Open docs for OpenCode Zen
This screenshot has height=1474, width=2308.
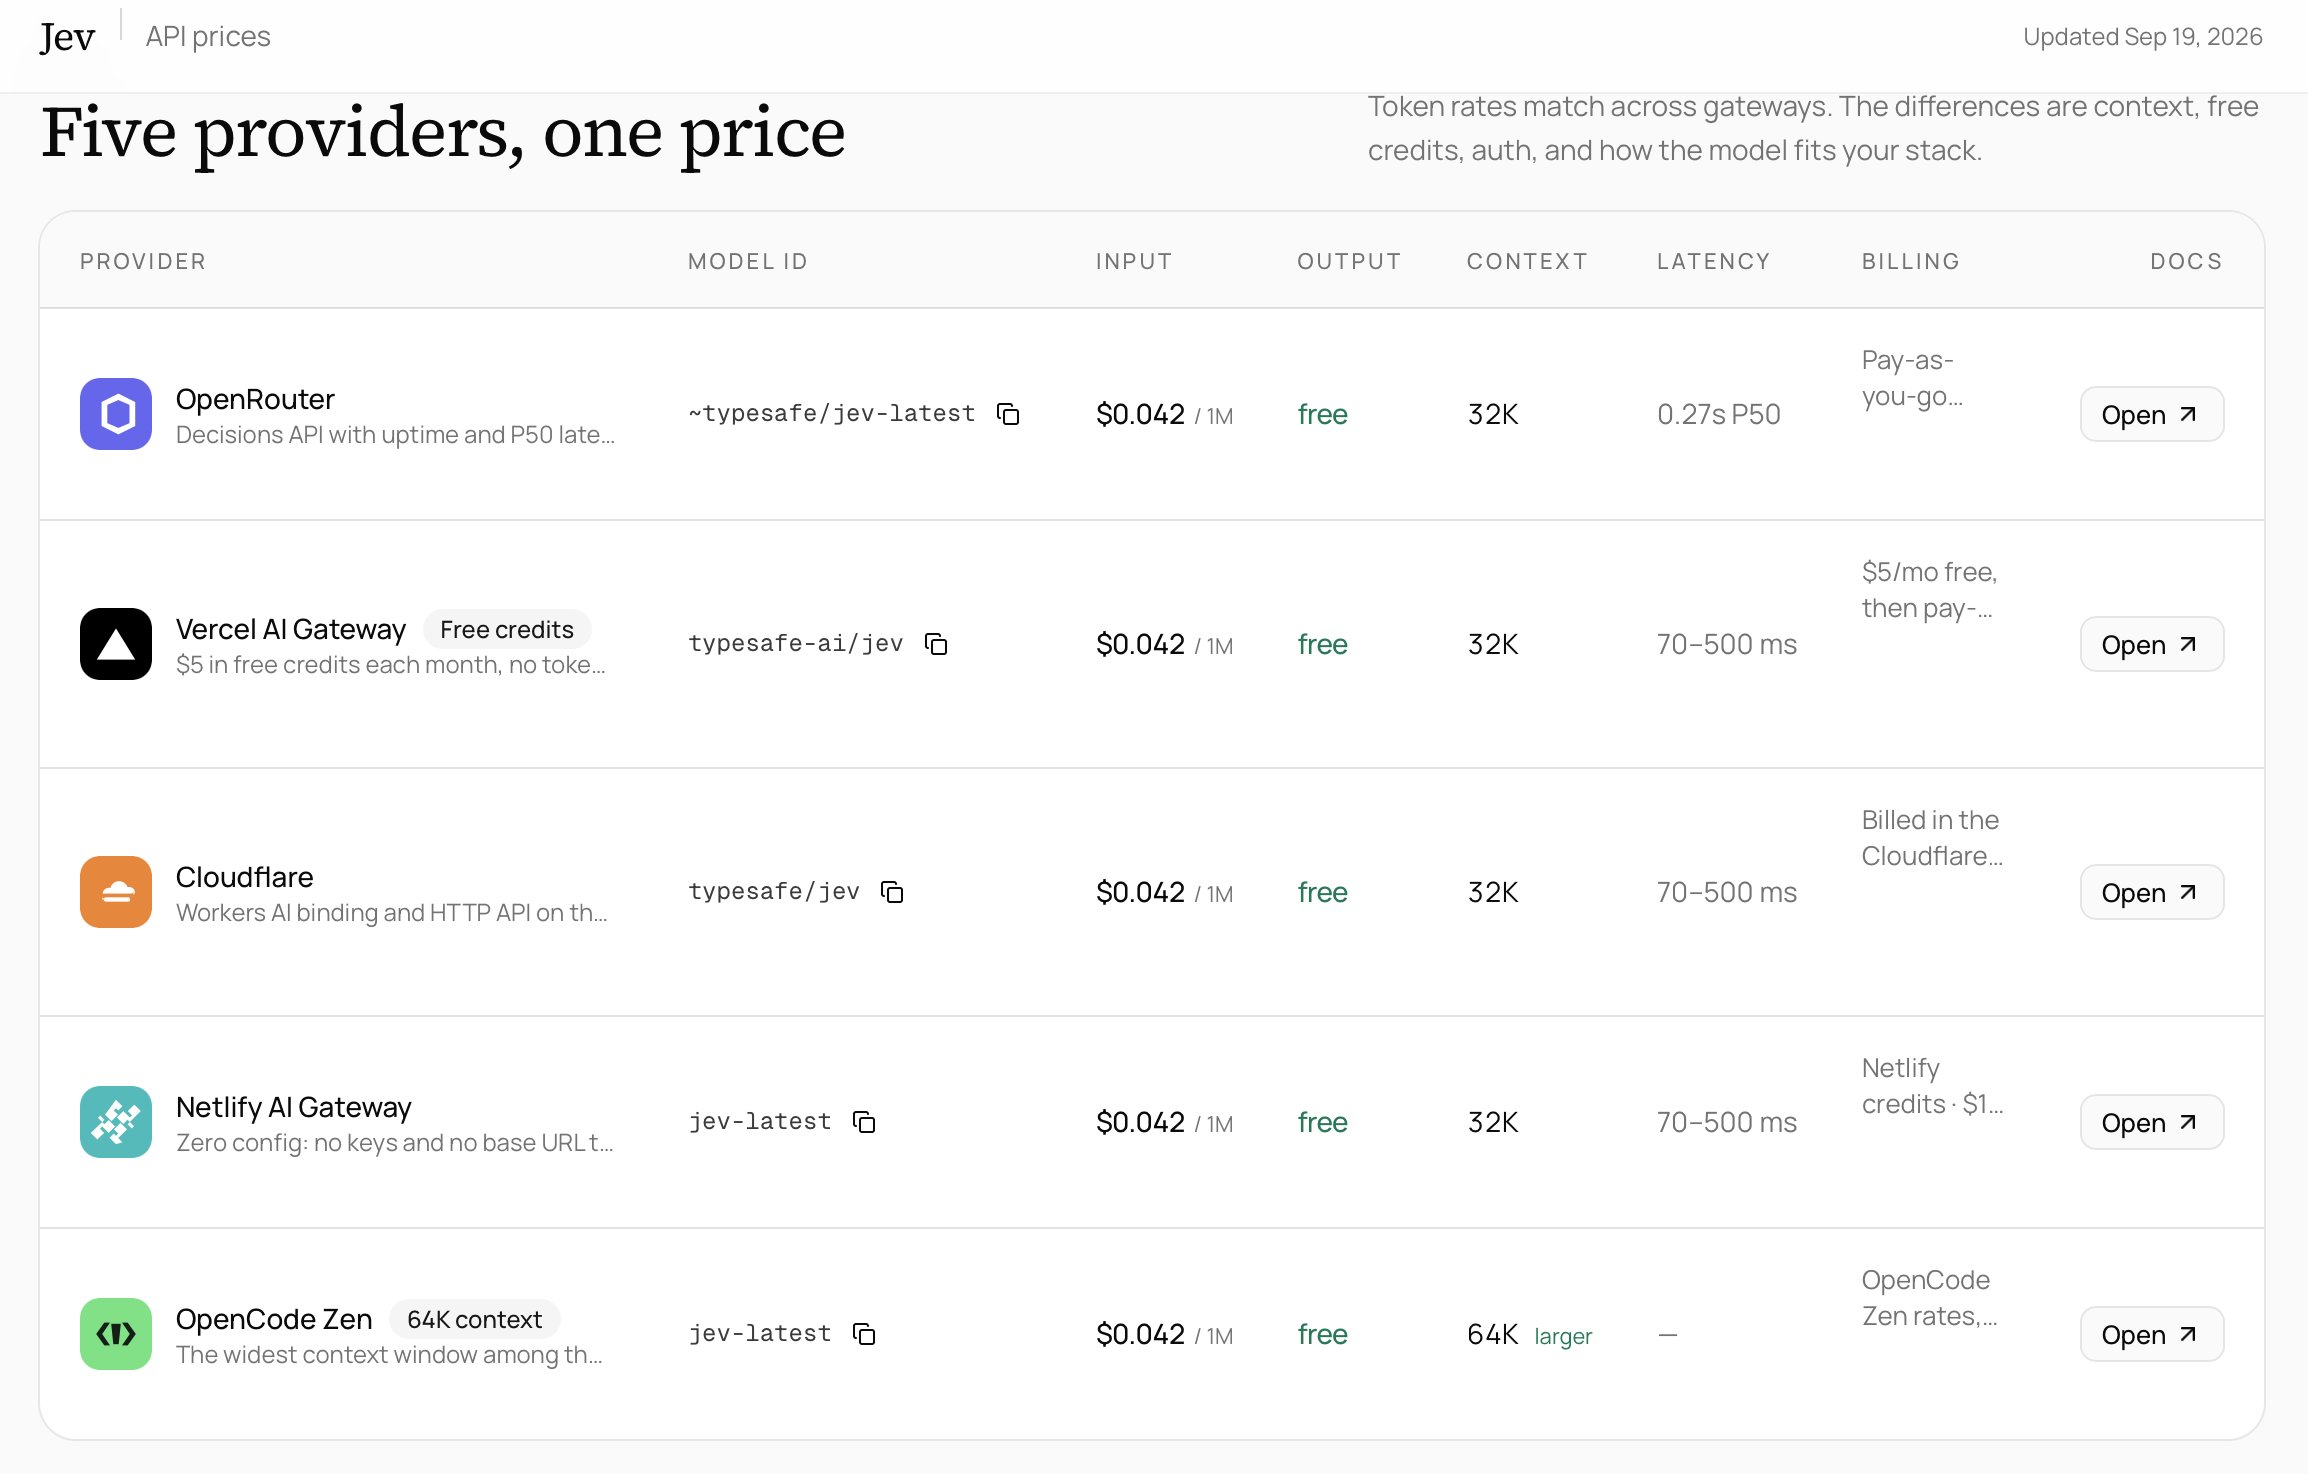tap(2152, 1334)
